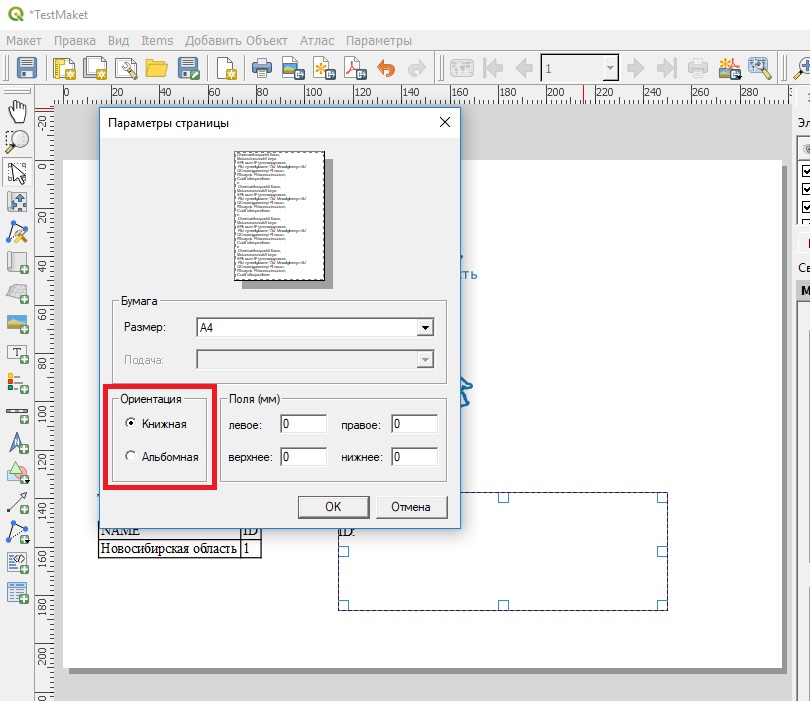Expand the atlas page number combo box
The width and height of the screenshot is (810, 701).
pyautogui.click(x=610, y=68)
